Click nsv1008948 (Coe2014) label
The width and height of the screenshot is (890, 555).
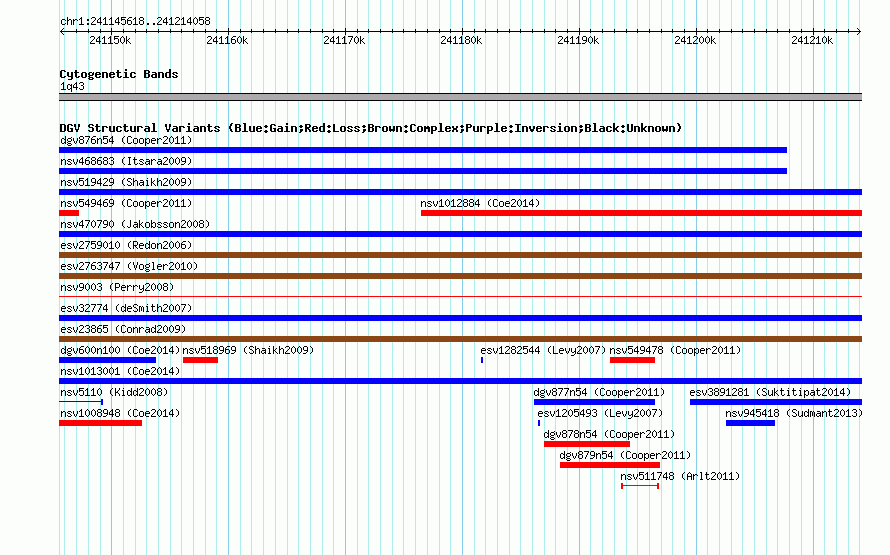click(120, 413)
